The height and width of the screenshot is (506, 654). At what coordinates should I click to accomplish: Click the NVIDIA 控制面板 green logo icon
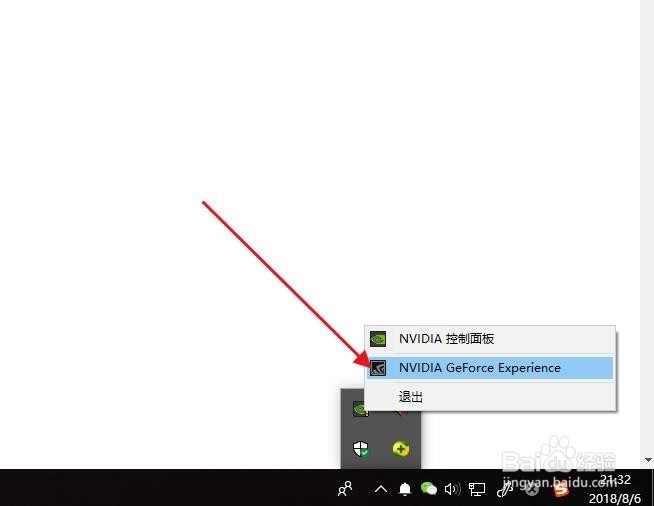[378, 339]
